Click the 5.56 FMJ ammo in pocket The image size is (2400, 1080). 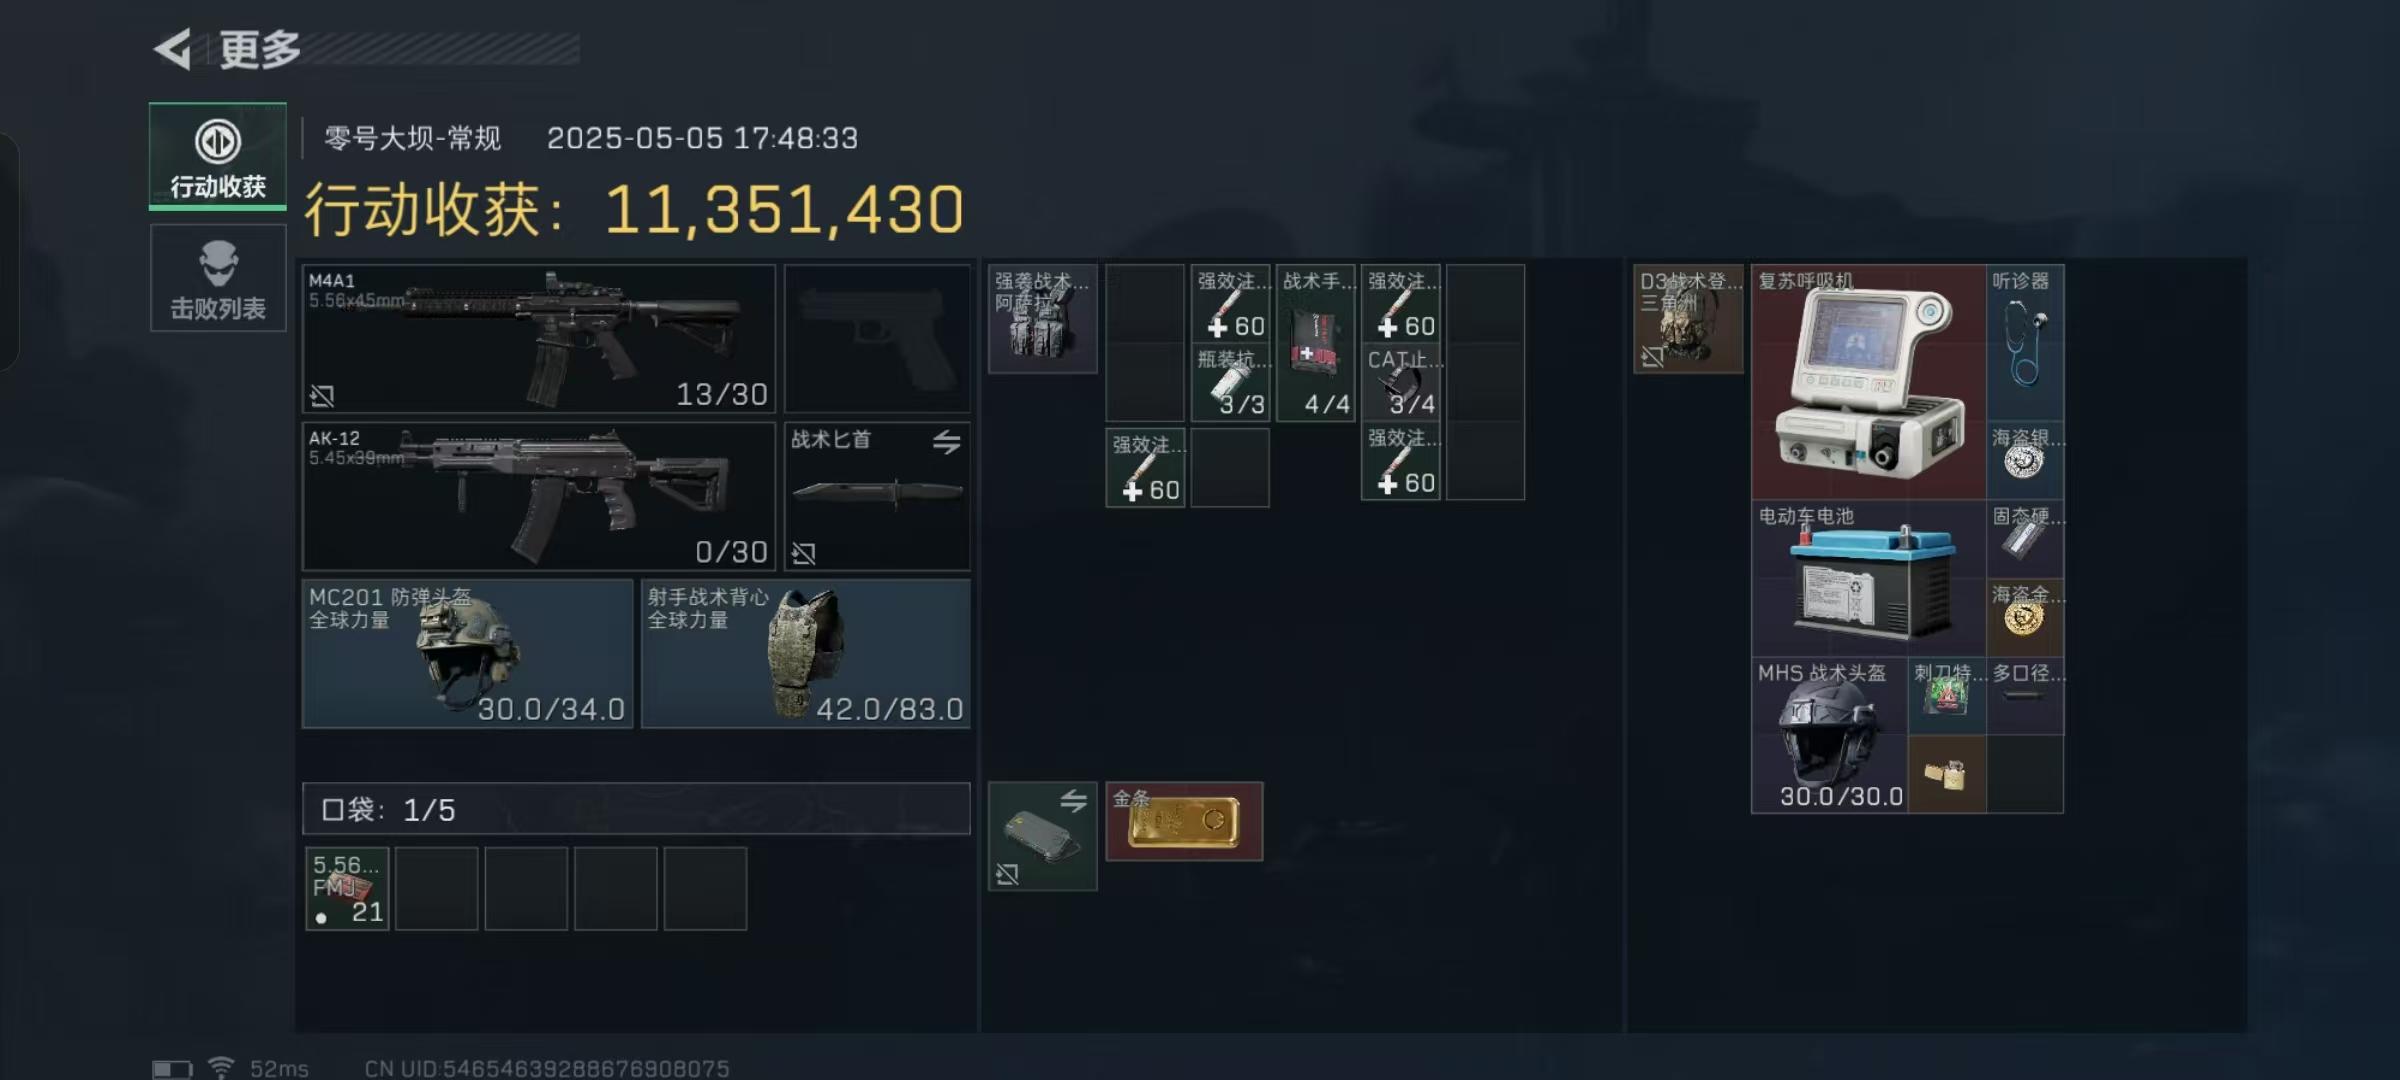(x=347, y=889)
